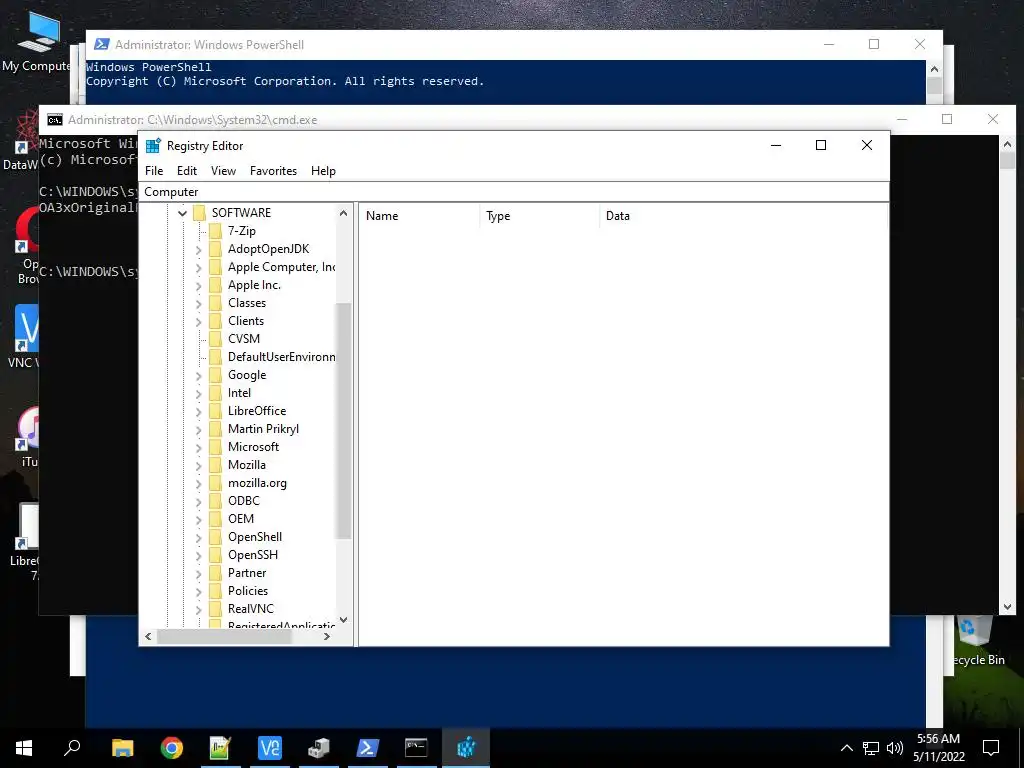Open the Edit menu in Registry Editor
Image resolution: width=1024 pixels, height=768 pixels.
pos(187,171)
